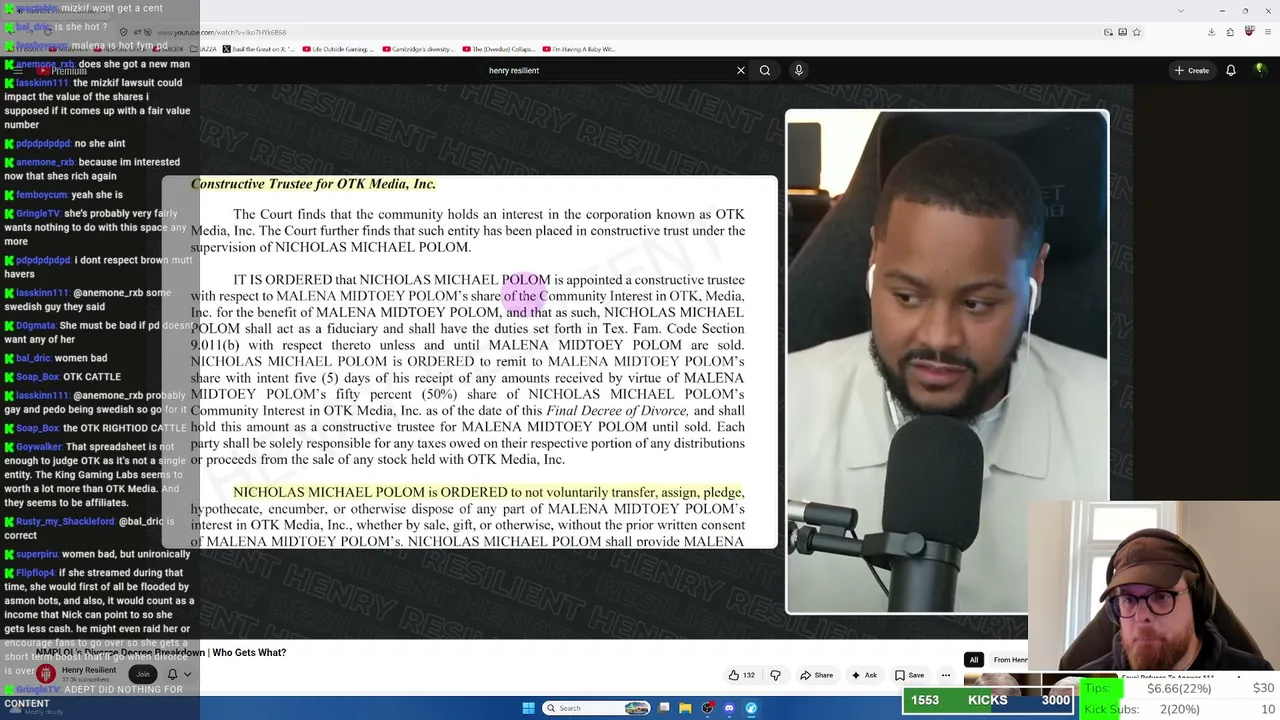
Task: Select the 'From Henry' filter chip
Action: click(x=1010, y=660)
